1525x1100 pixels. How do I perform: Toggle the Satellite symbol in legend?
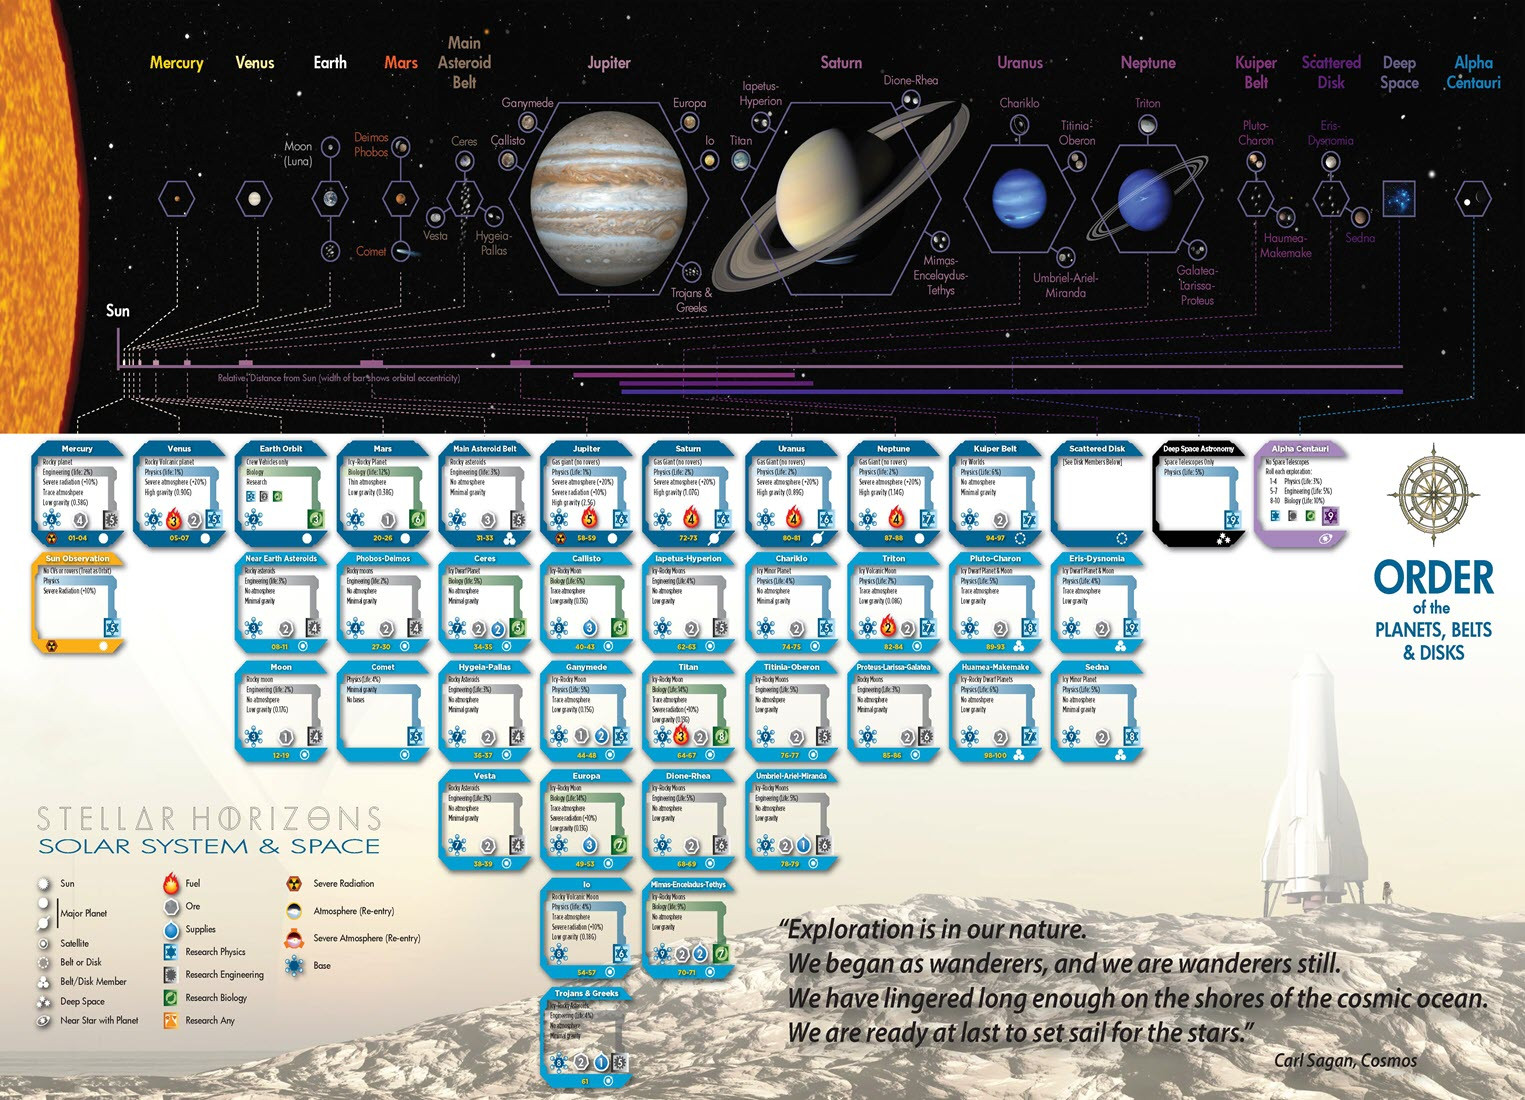click(x=45, y=943)
